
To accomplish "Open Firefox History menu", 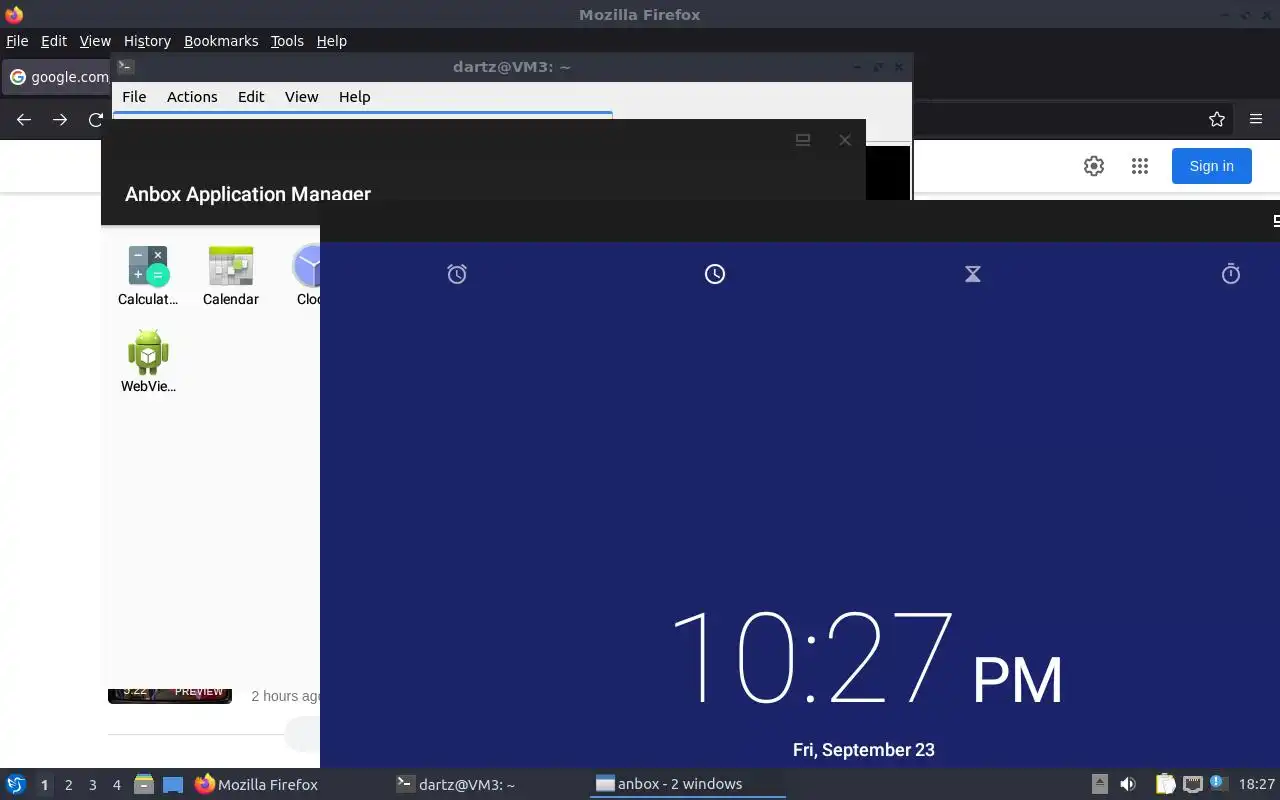I will point(147,41).
